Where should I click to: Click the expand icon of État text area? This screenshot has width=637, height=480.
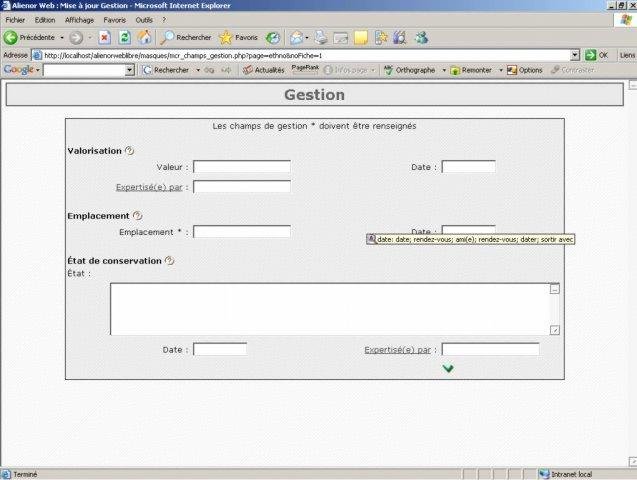click(555, 330)
